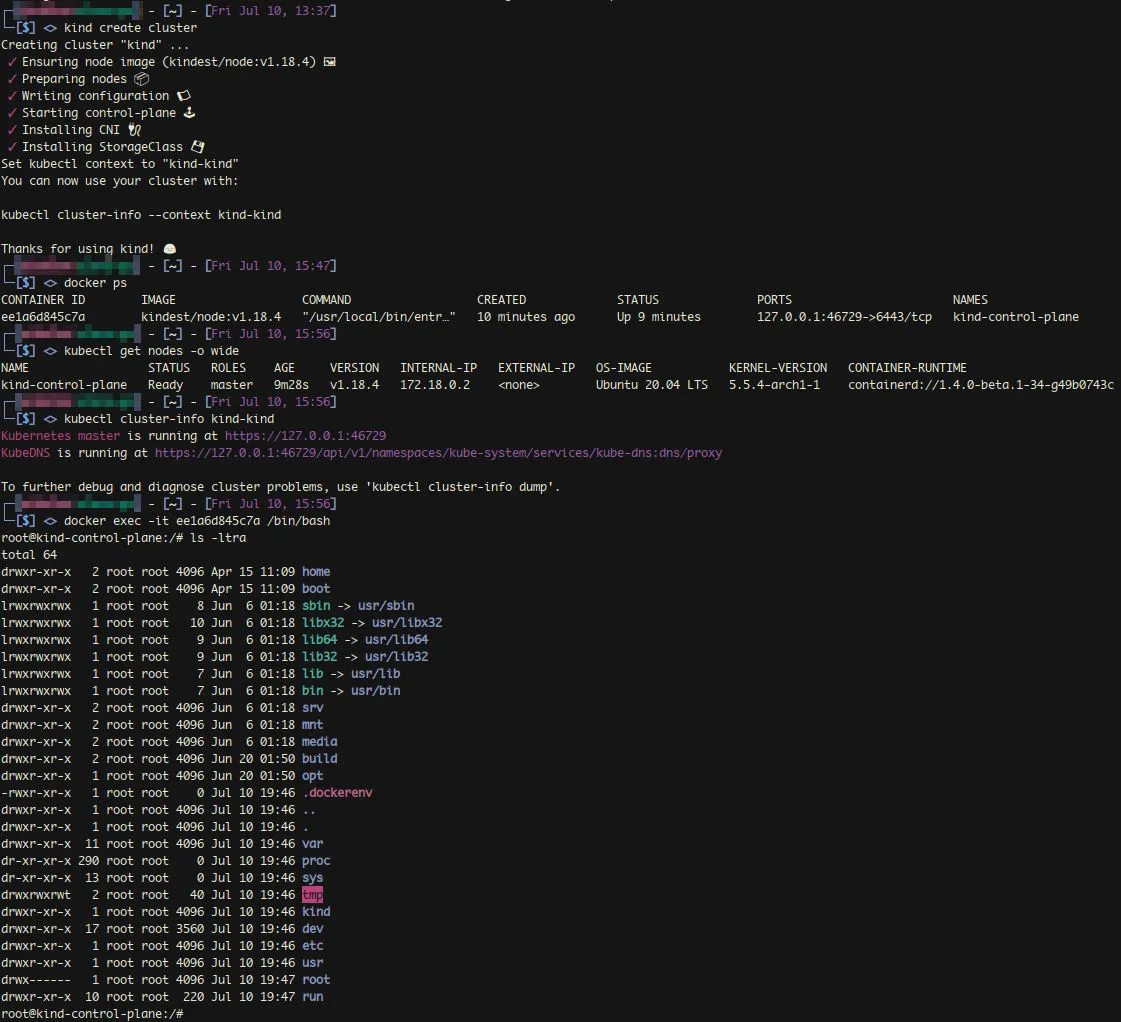Click the 'kind' directory name in listing
This screenshot has height=1022, width=1121.
point(315,912)
